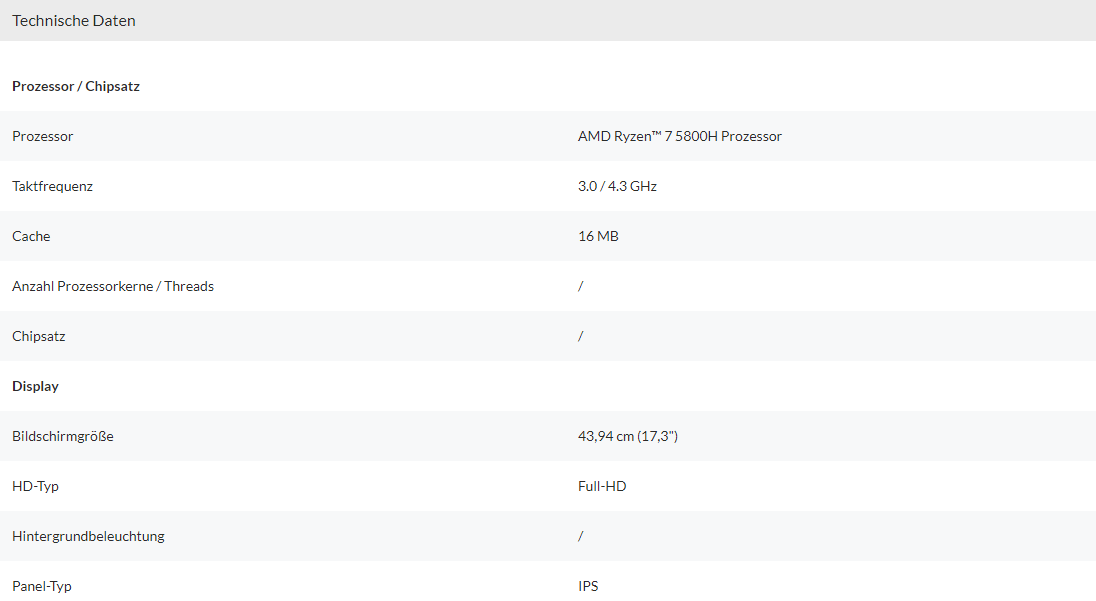The width and height of the screenshot is (1096, 601).
Task: Click the Technische Daten section header
Action: pos(74,21)
